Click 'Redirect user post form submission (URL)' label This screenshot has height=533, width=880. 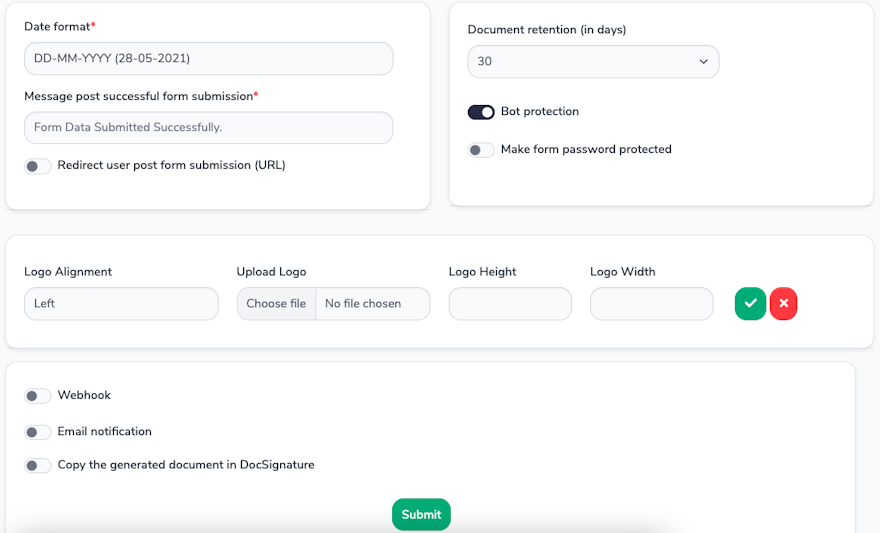[x=171, y=165]
